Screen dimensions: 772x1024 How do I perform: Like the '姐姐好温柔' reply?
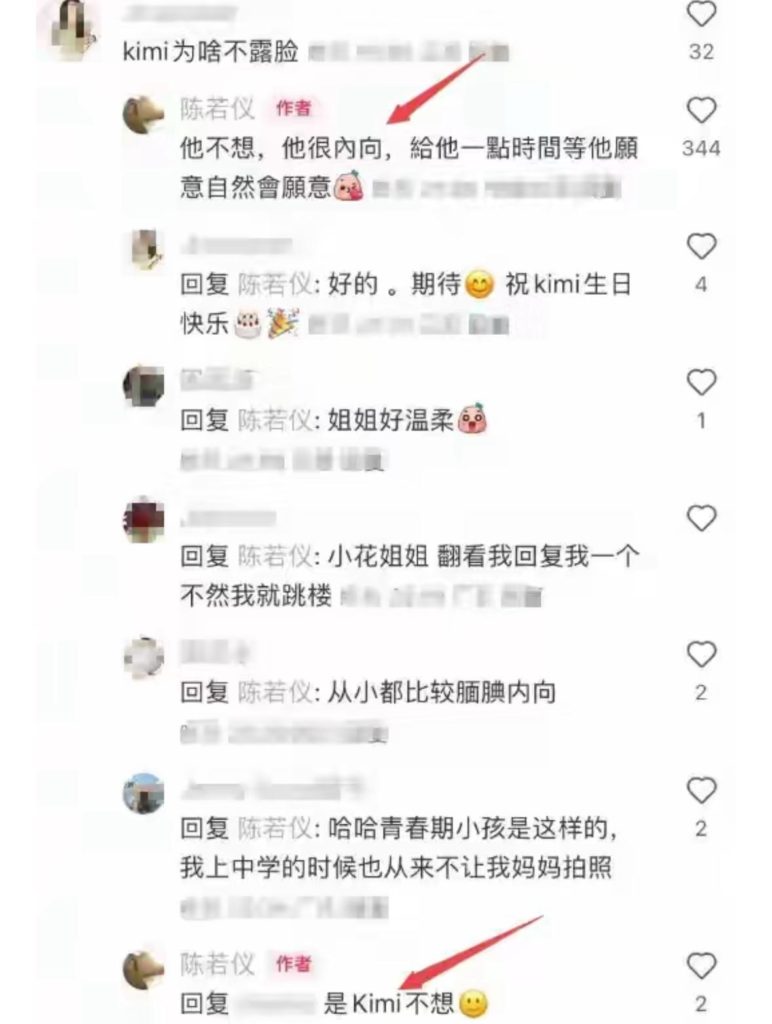(701, 382)
